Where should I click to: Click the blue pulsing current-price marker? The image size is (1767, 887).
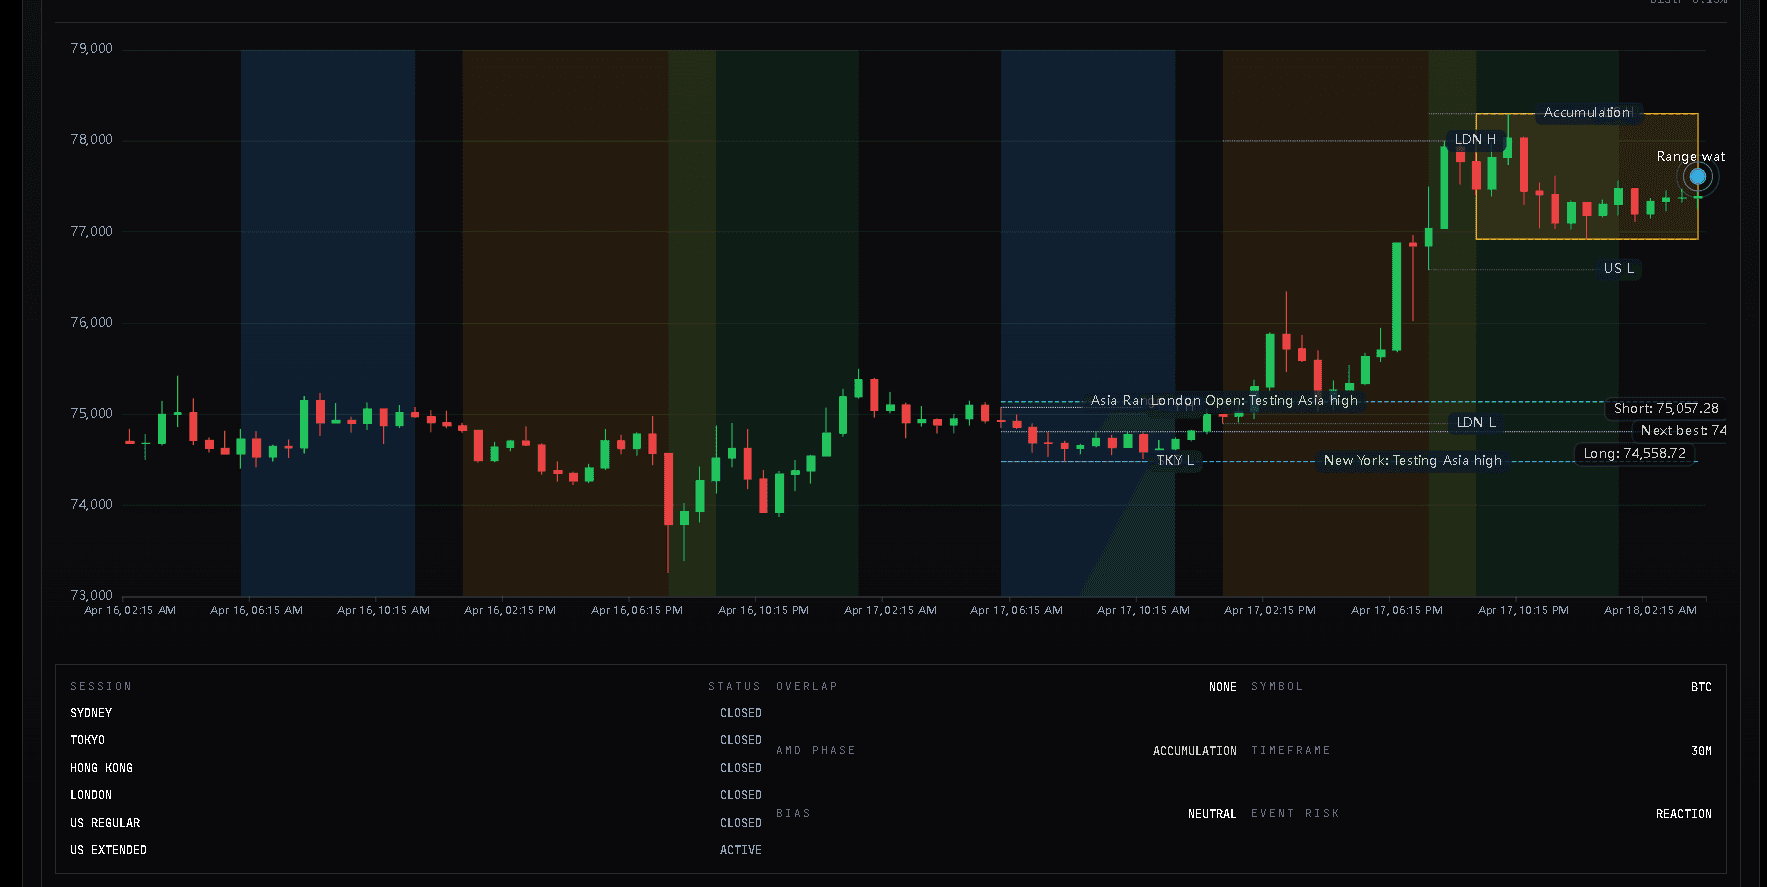pyautogui.click(x=1697, y=177)
